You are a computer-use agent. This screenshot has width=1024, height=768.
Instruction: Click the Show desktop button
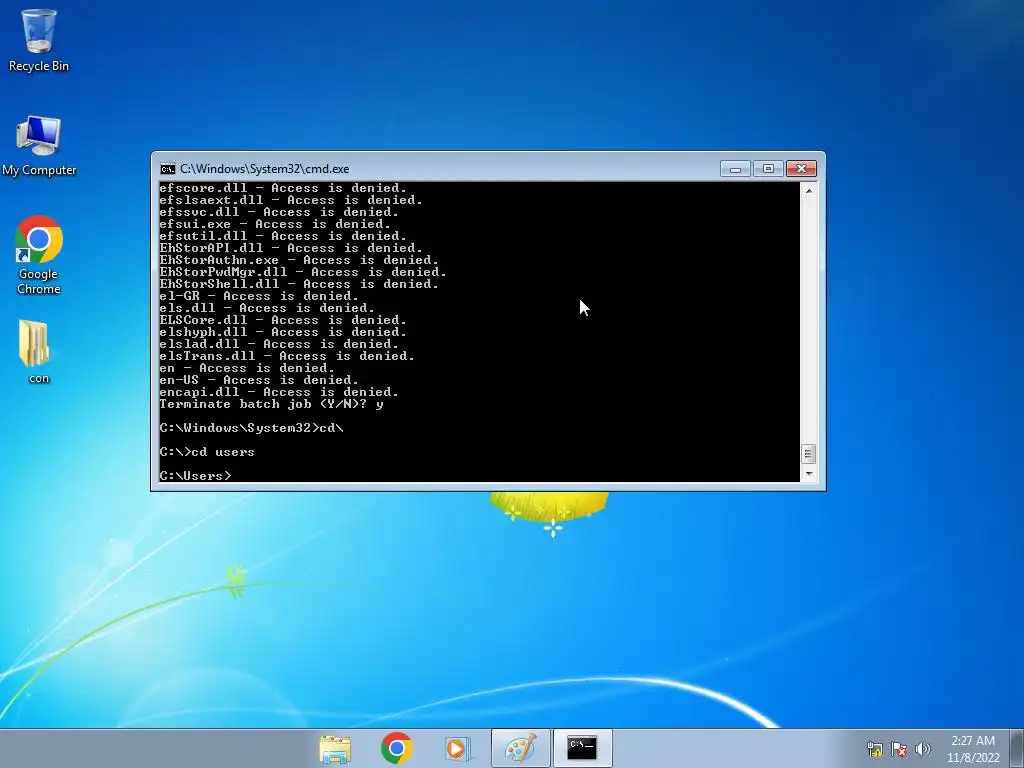pyautogui.click(x=1016, y=748)
